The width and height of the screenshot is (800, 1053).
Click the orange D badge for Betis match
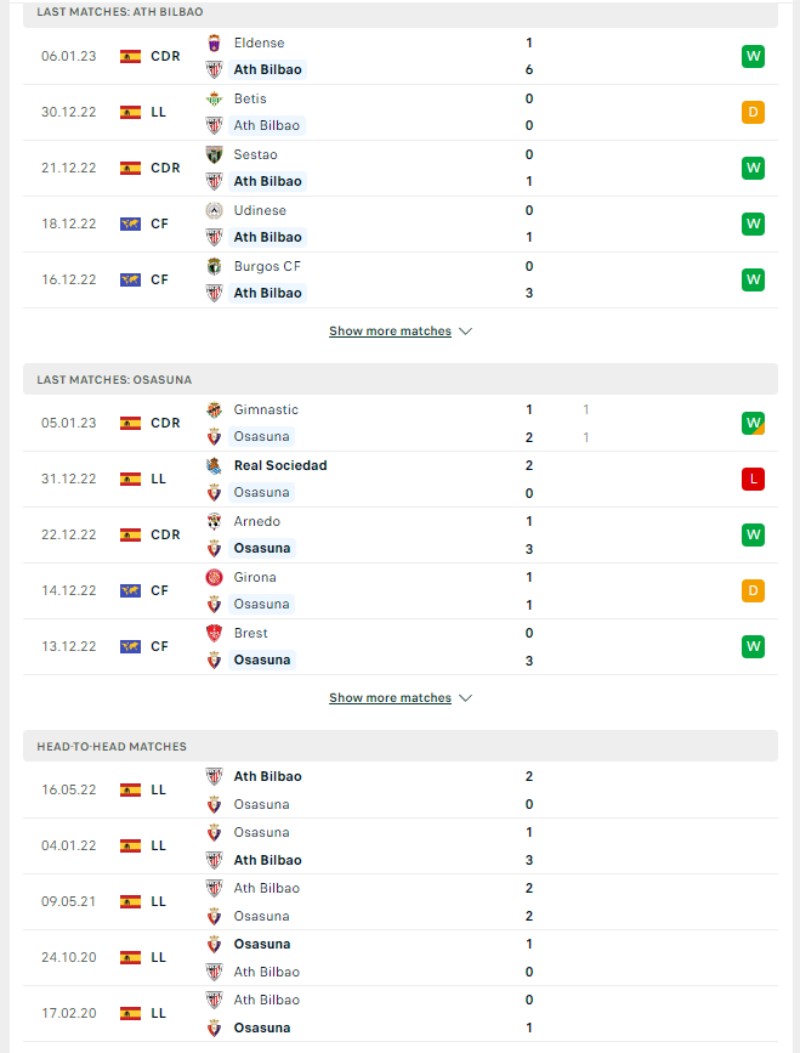pos(753,112)
